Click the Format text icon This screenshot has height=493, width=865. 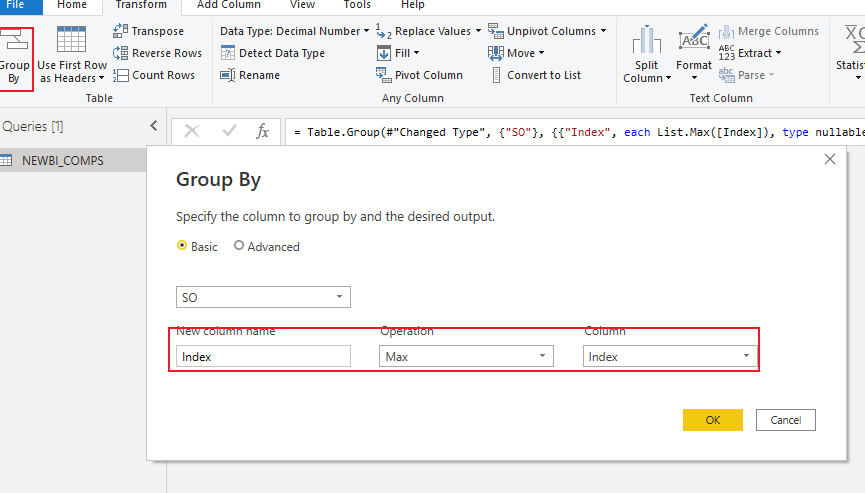tap(694, 37)
